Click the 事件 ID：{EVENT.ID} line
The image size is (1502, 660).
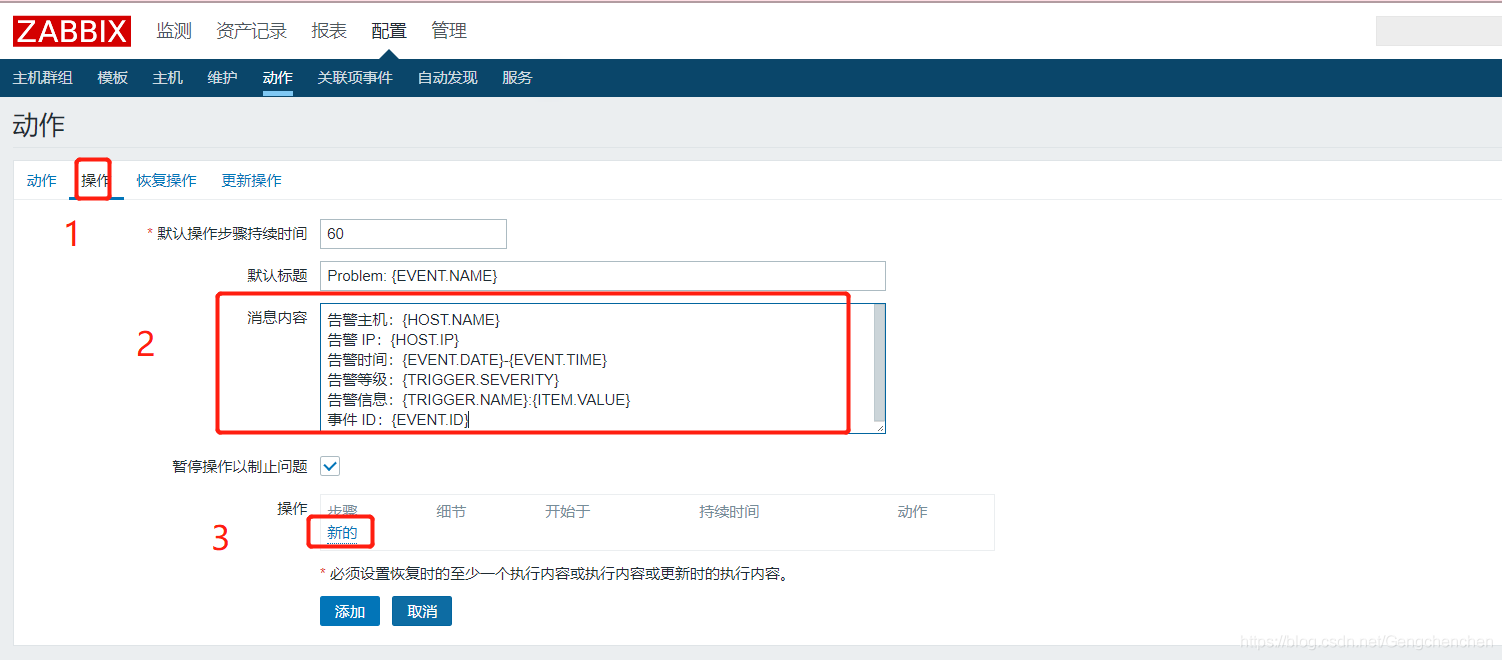pos(398,419)
